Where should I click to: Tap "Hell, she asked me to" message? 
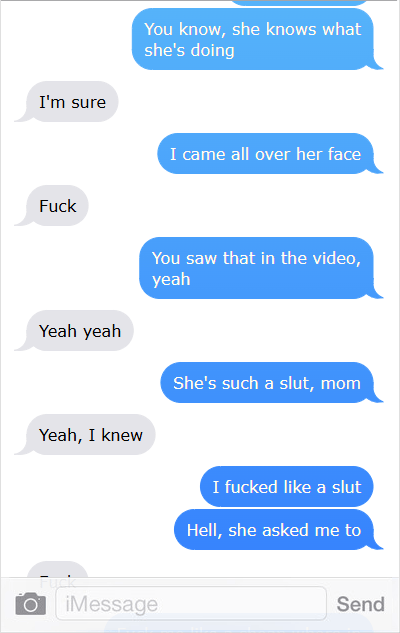pos(274,529)
